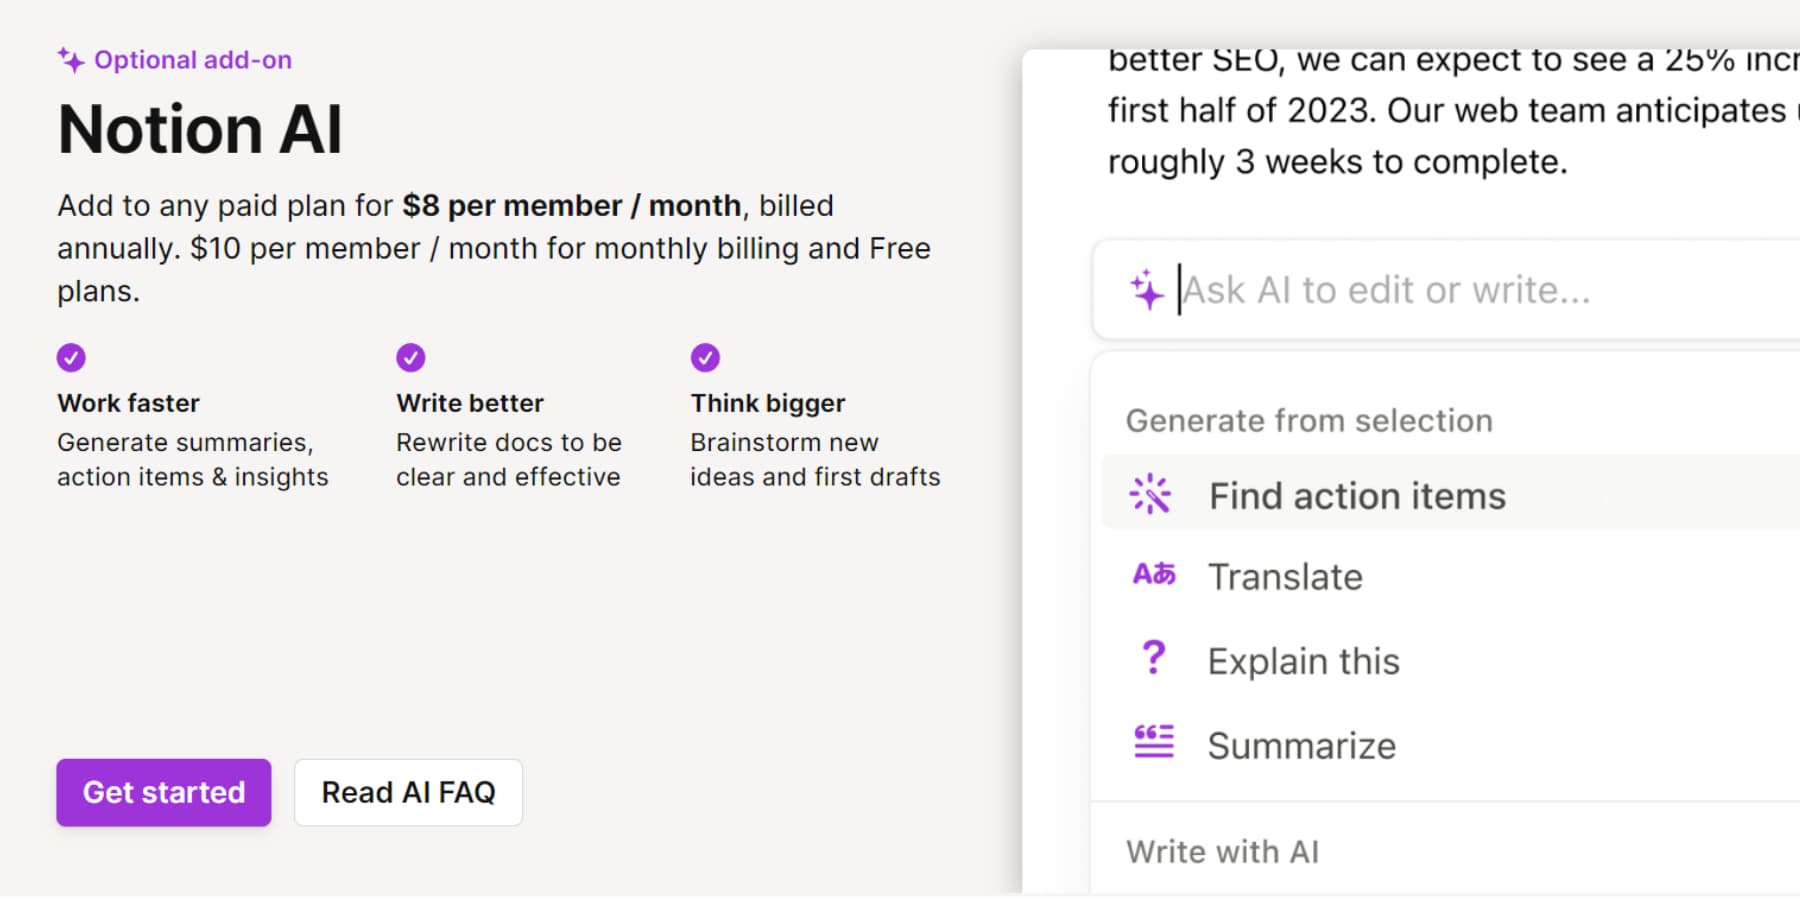Click the Get started button
Viewport: 1800px width, 900px height.
(x=163, y=792)
